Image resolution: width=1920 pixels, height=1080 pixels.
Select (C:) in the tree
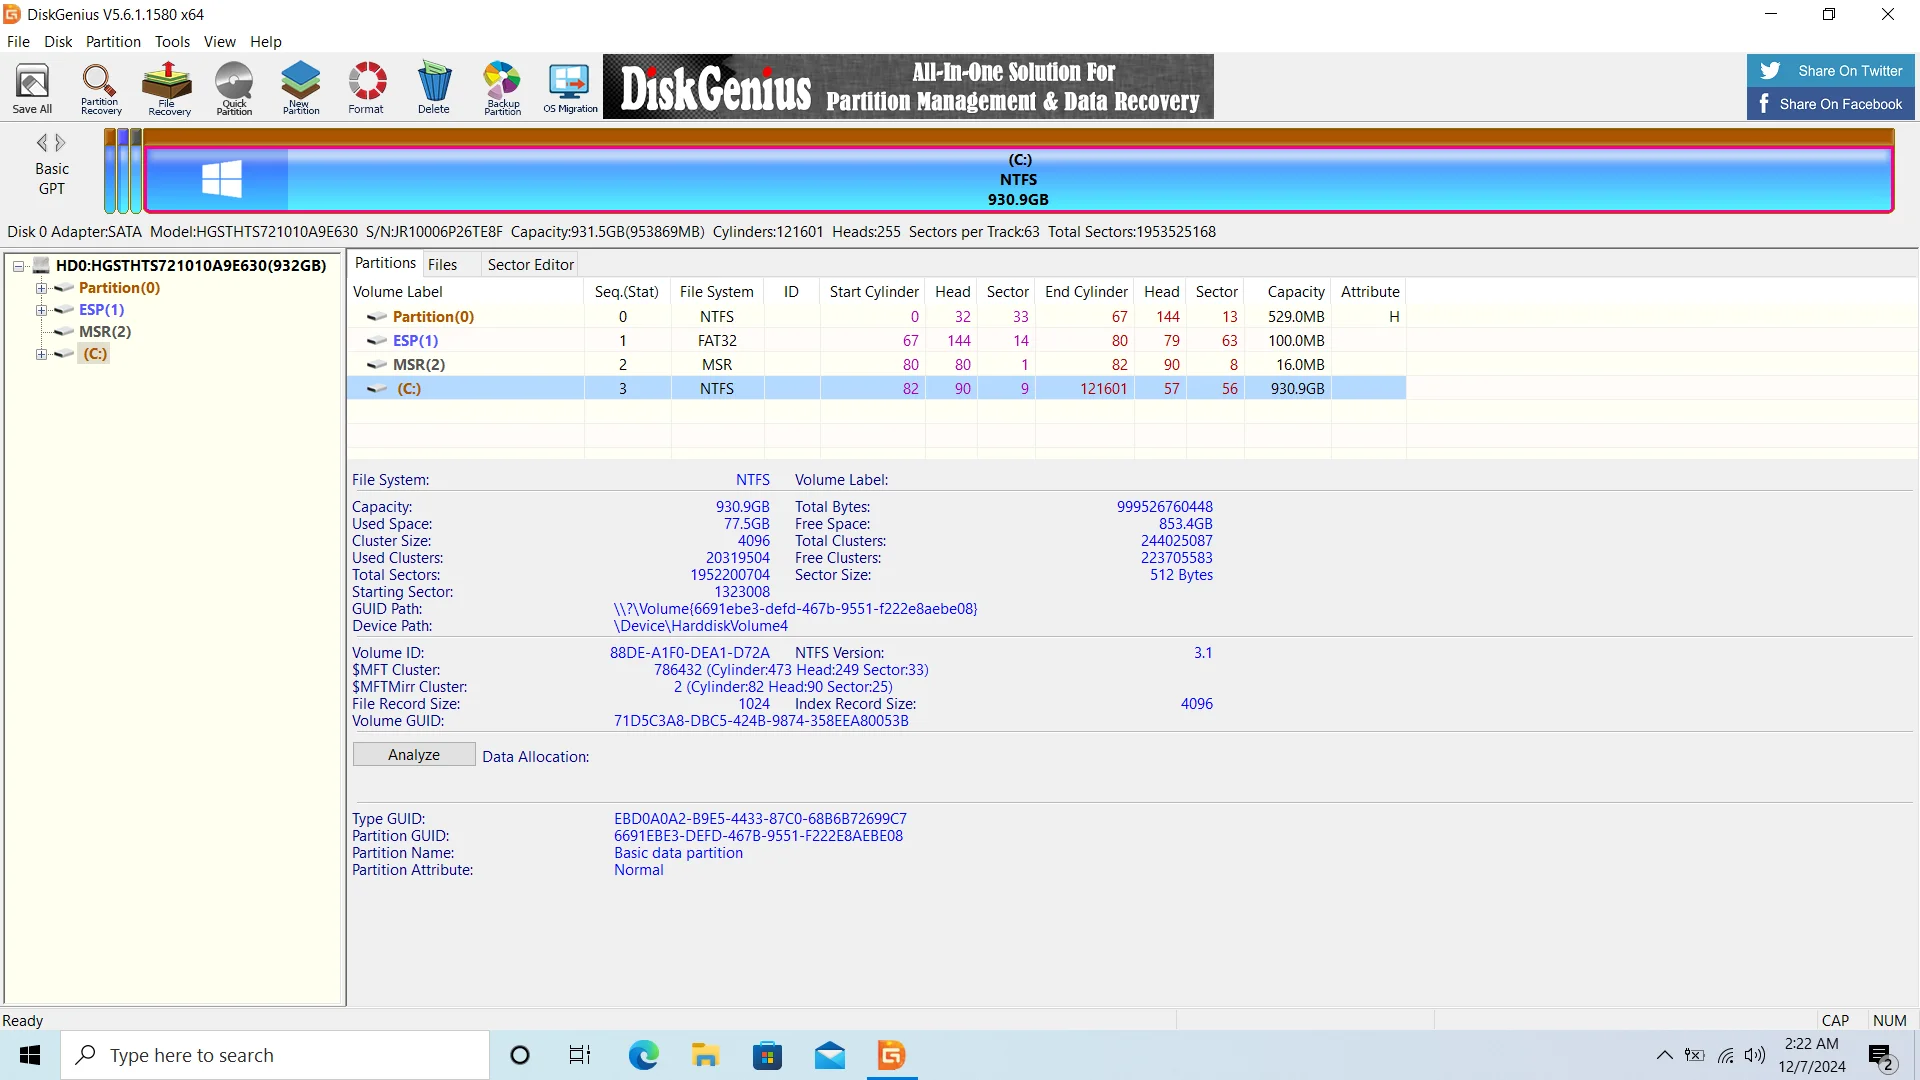[x=95, y=354]
